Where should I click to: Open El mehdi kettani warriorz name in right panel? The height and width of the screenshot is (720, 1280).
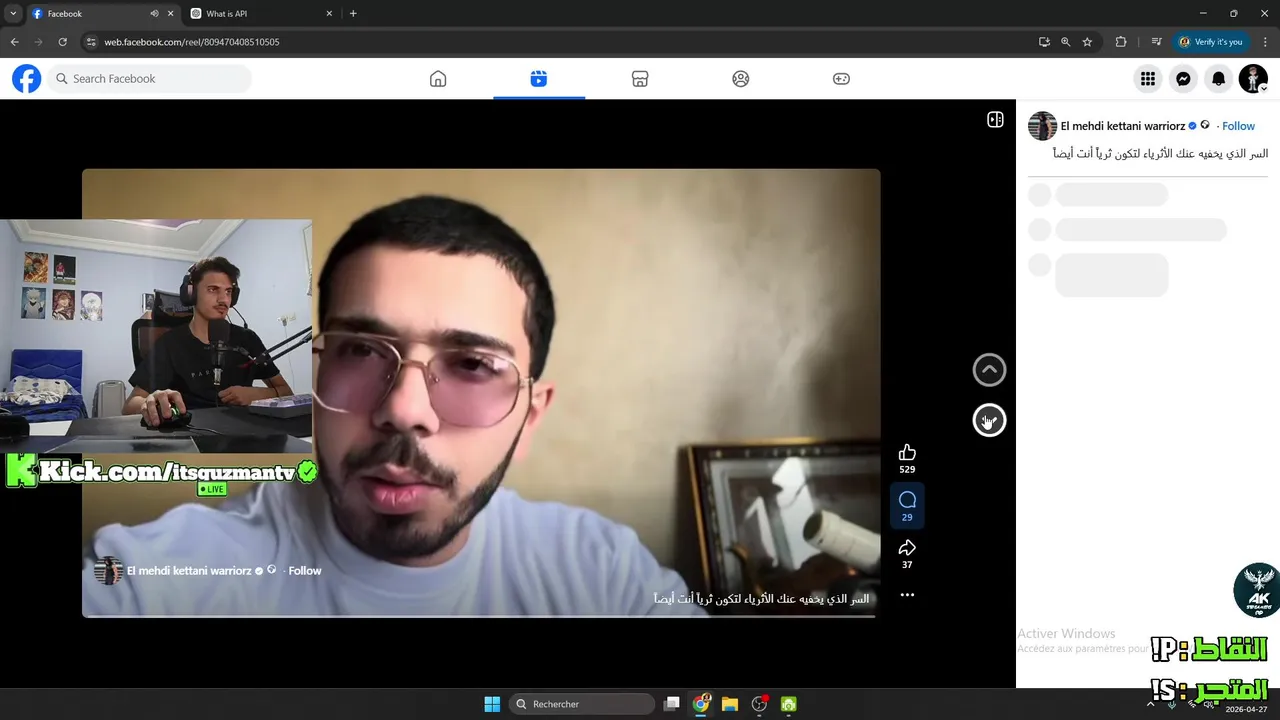1123,126
